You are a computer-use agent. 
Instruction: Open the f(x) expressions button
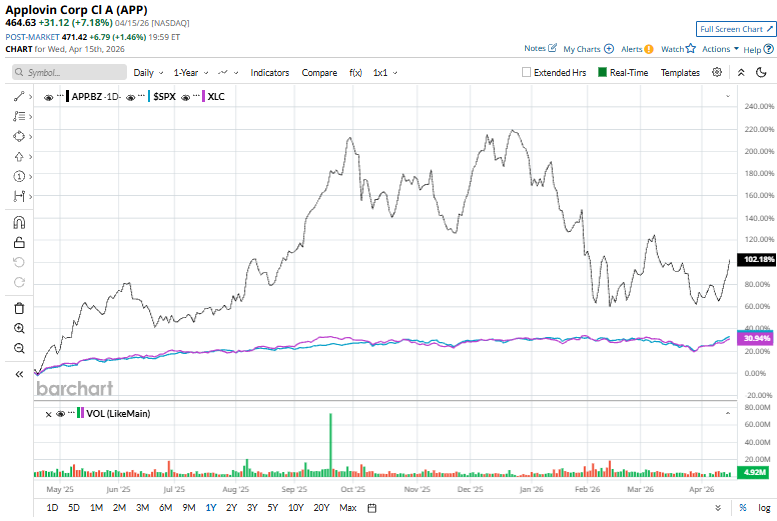tap(355, 72)
